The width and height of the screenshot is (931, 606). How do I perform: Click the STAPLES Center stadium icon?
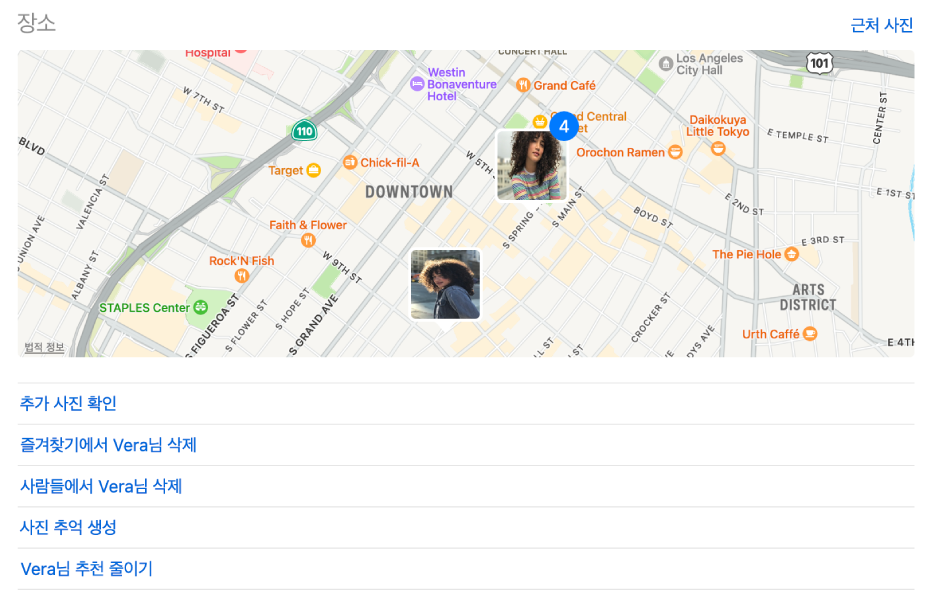point(201,307)
